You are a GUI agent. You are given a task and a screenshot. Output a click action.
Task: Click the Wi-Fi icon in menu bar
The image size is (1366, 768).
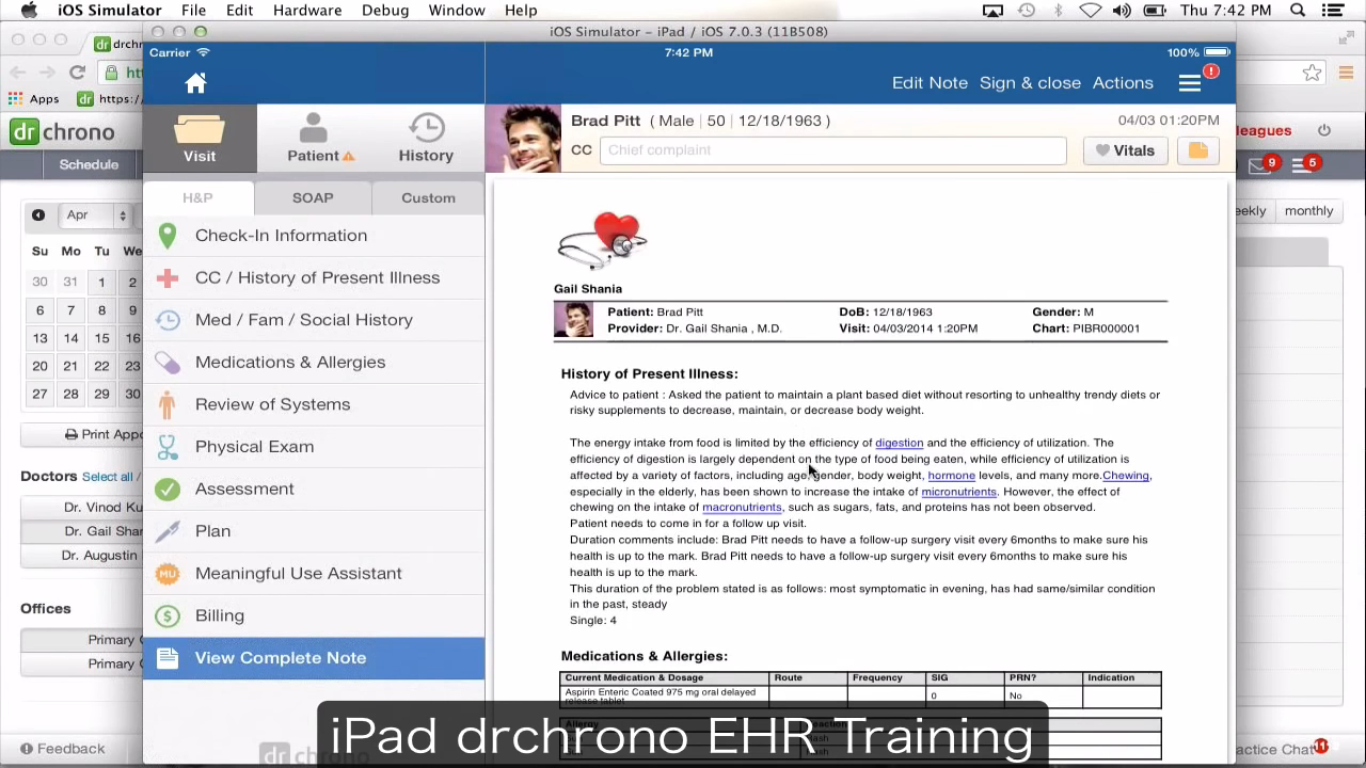click(1090, 10)
